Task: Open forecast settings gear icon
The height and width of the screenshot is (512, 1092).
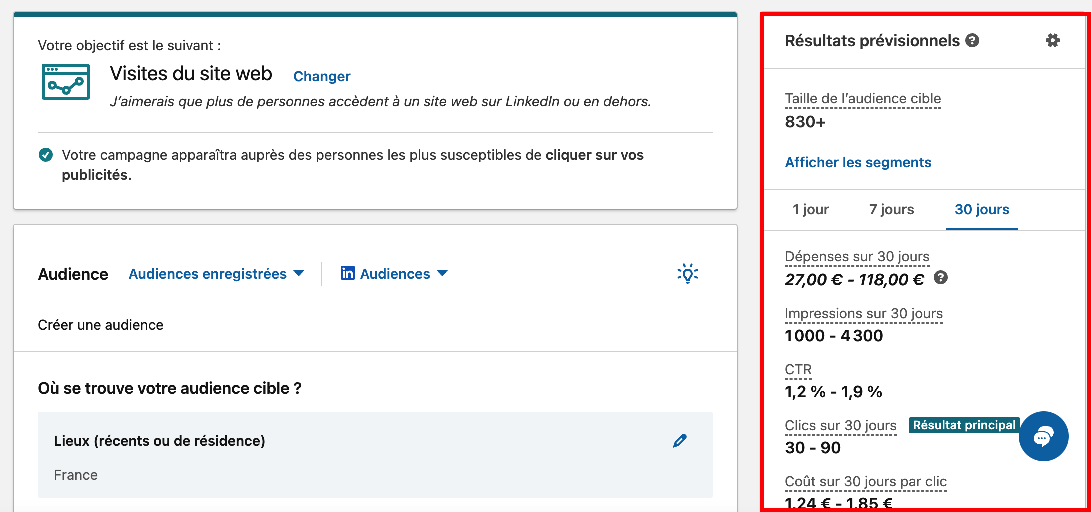Action: click(1052, 41)
